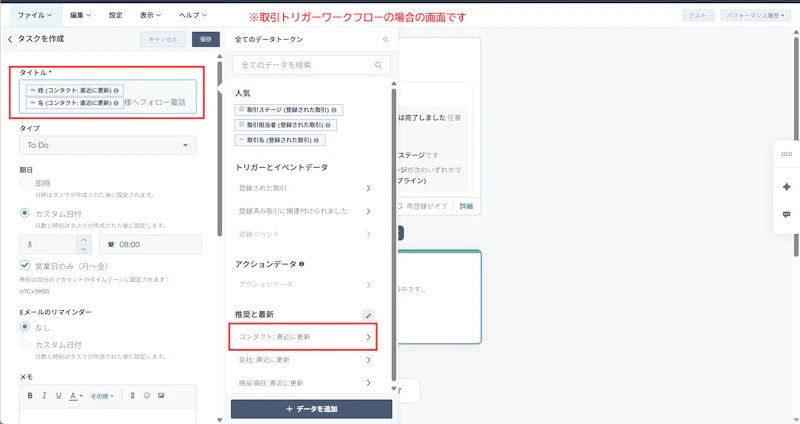Open the comments icon in right sidebar
The width and height of the screenshot is (800, 424).
[786, 214]
